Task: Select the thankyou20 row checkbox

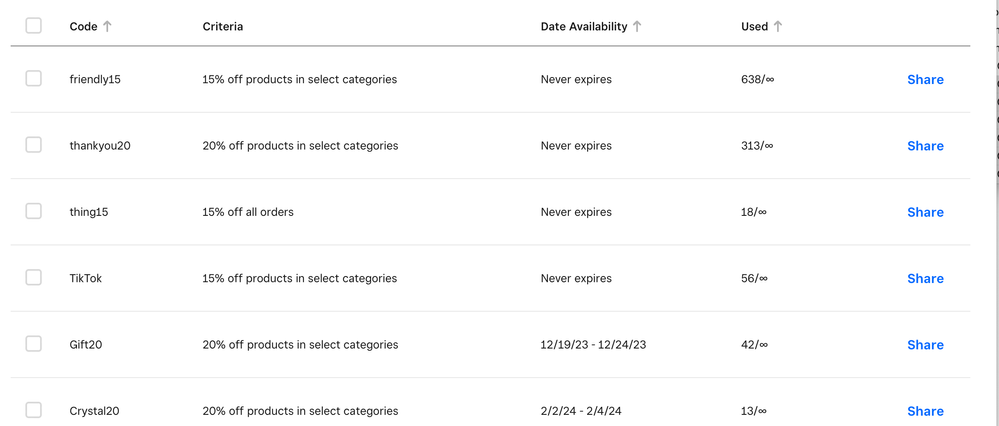Action: (x=34, y=145)
